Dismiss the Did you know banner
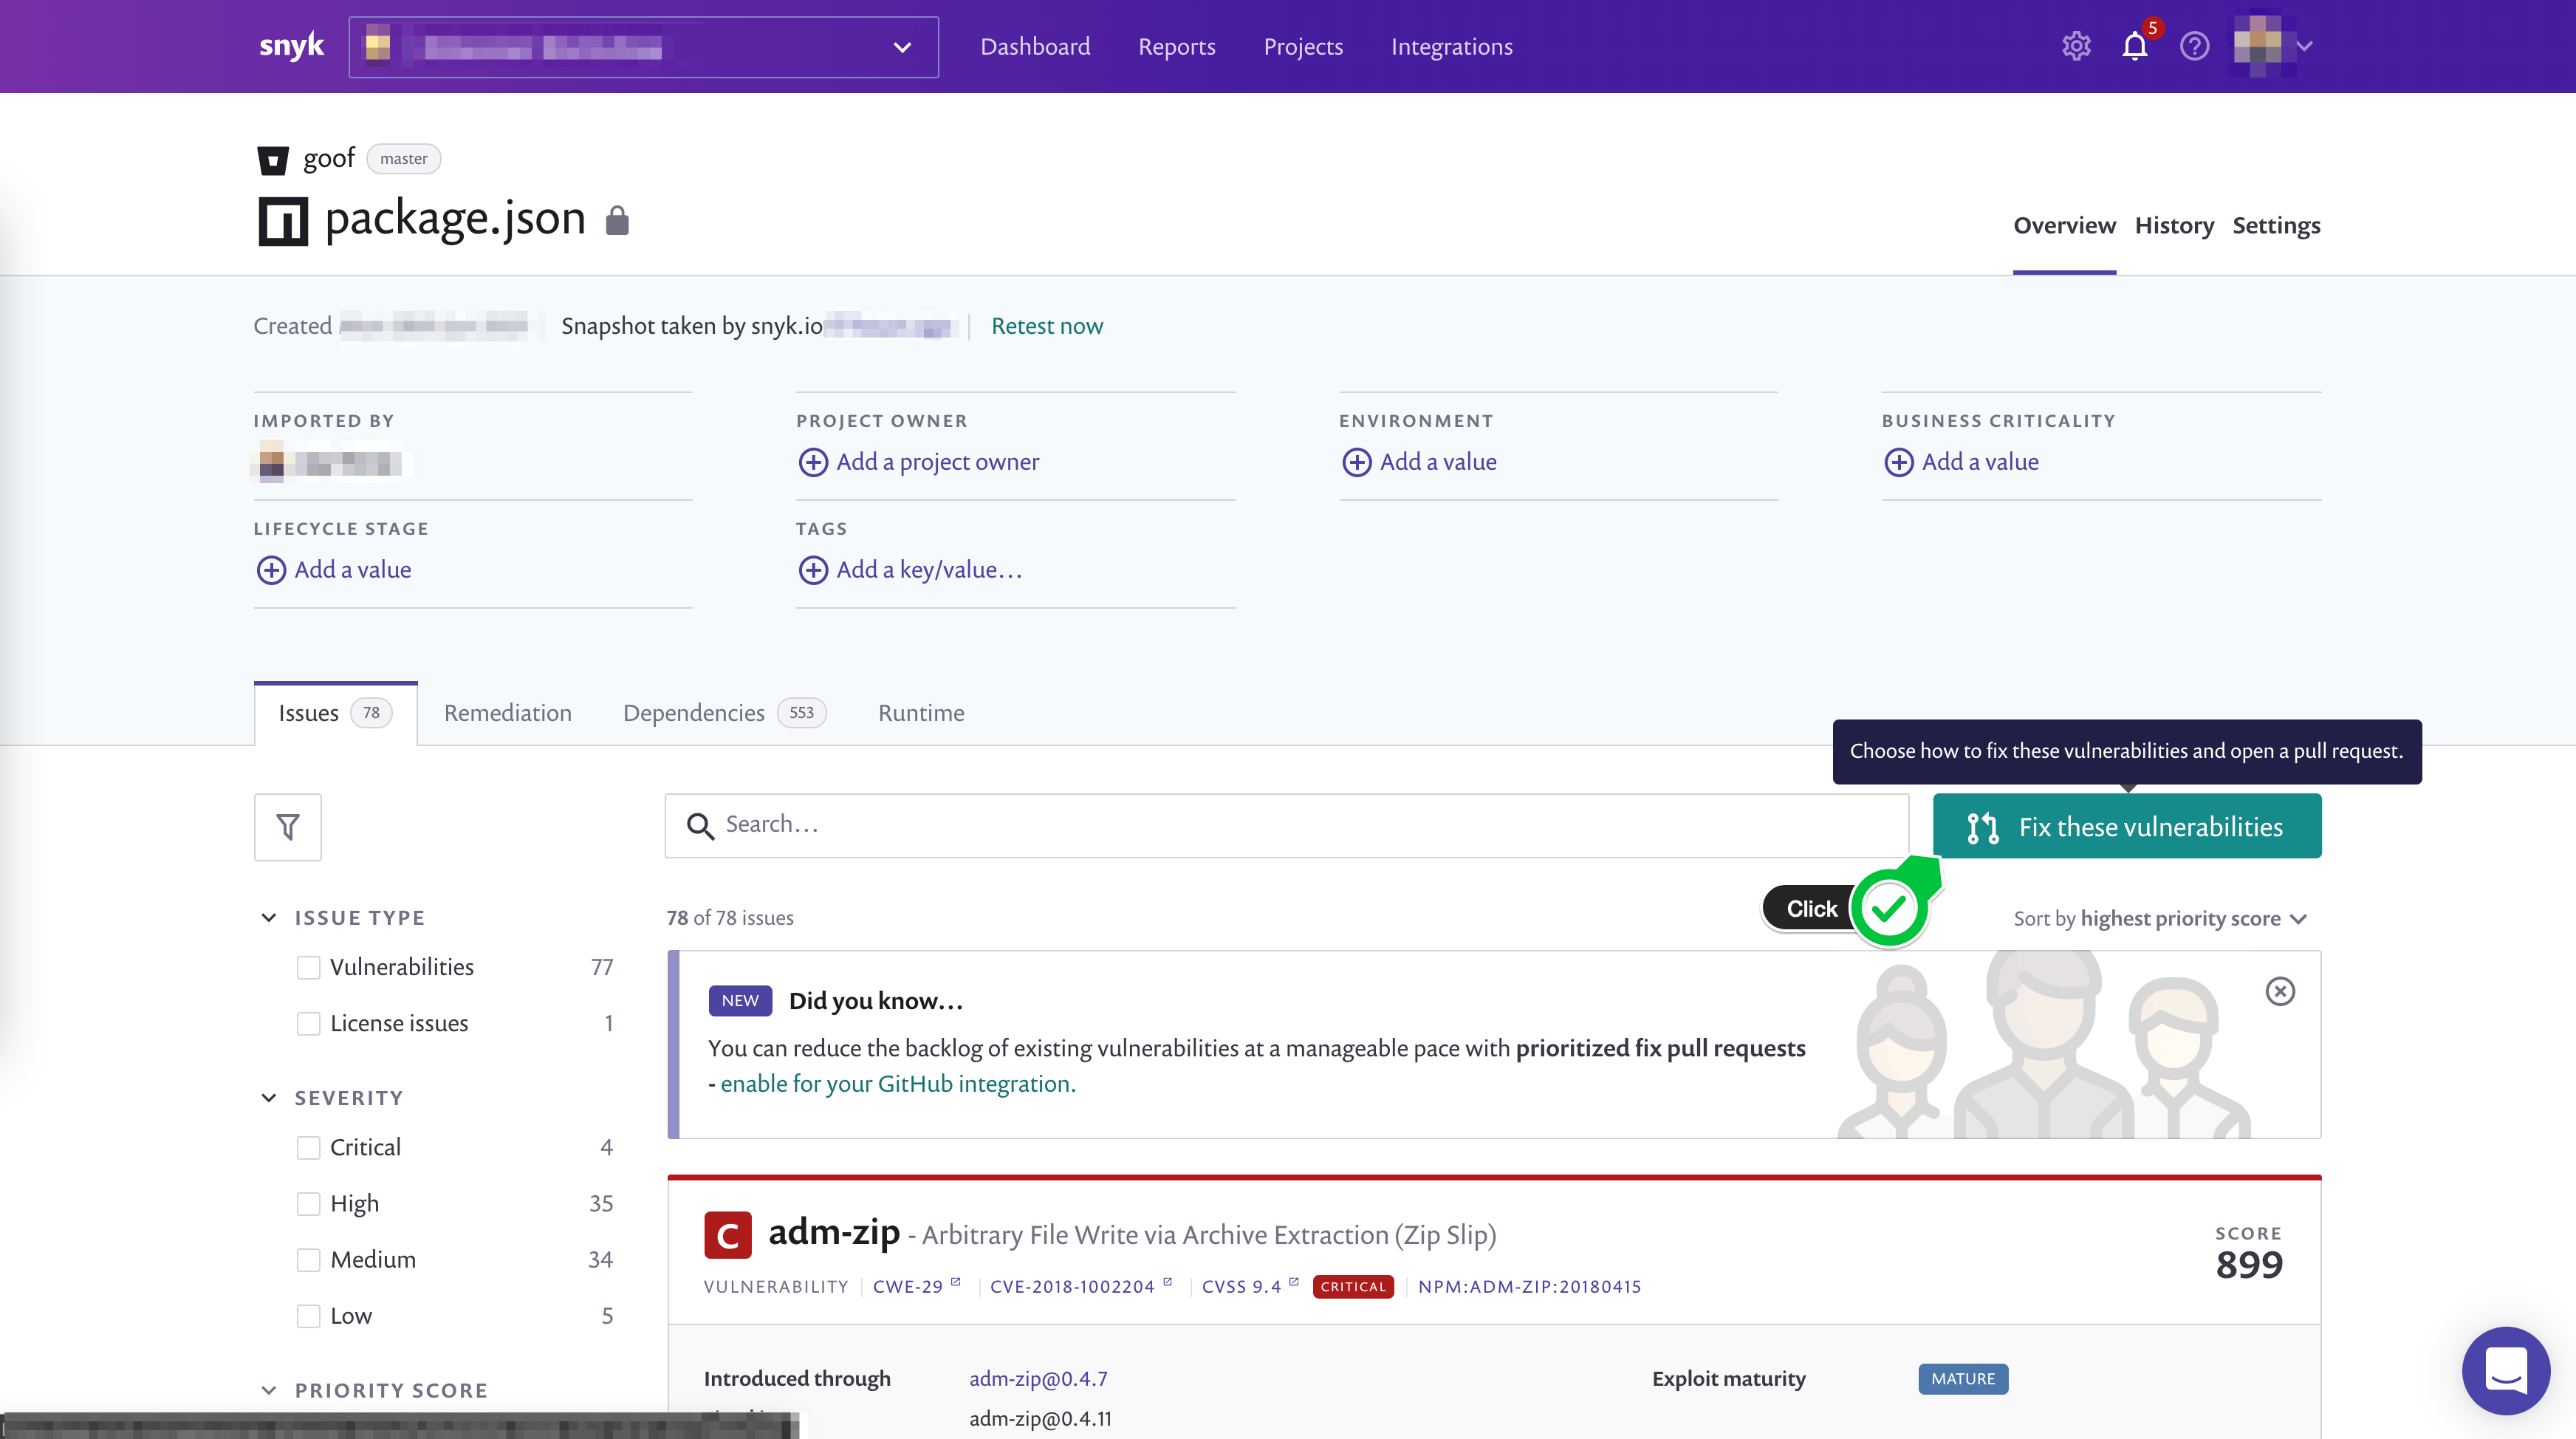 coord(2280,991)
